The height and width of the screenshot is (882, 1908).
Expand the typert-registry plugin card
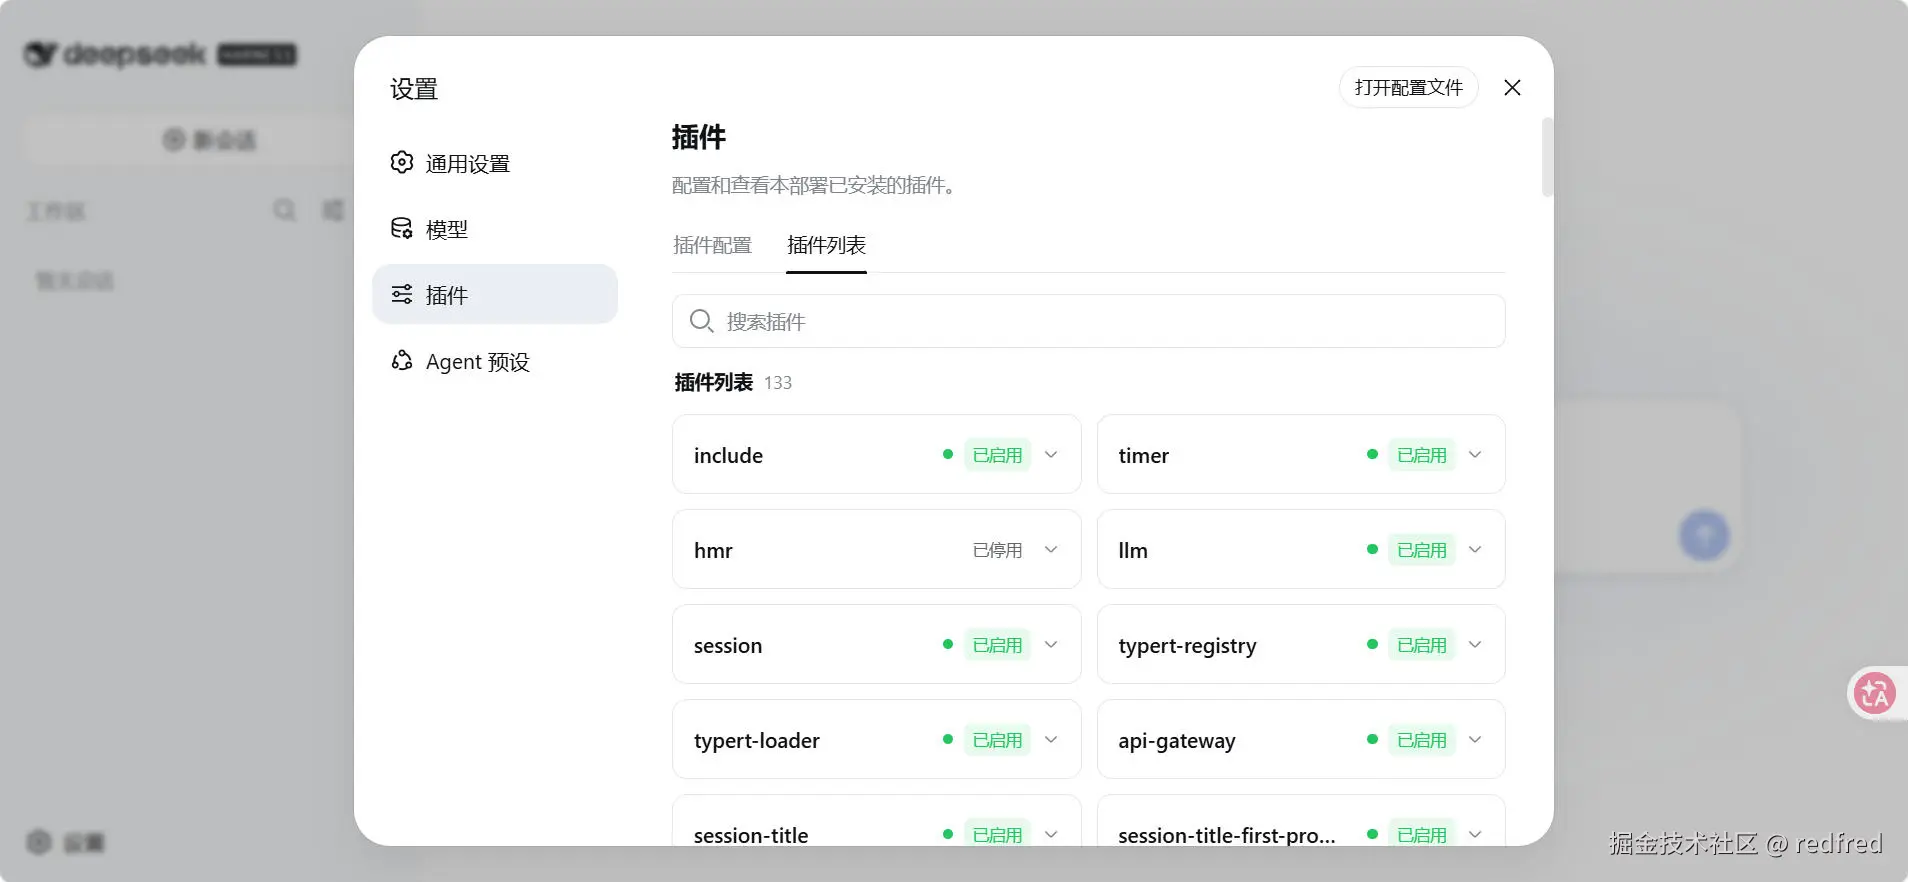1475,645
